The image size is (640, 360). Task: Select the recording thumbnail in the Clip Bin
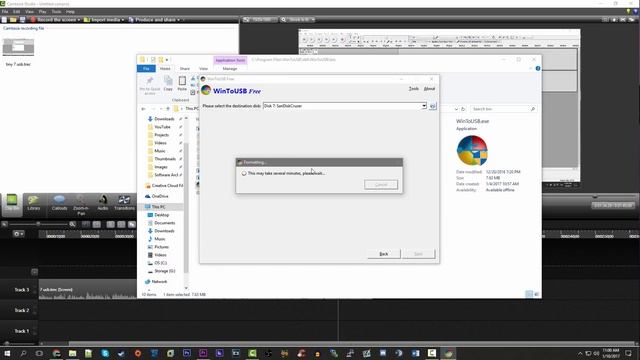pyautogui.click(x=18, y=47)
